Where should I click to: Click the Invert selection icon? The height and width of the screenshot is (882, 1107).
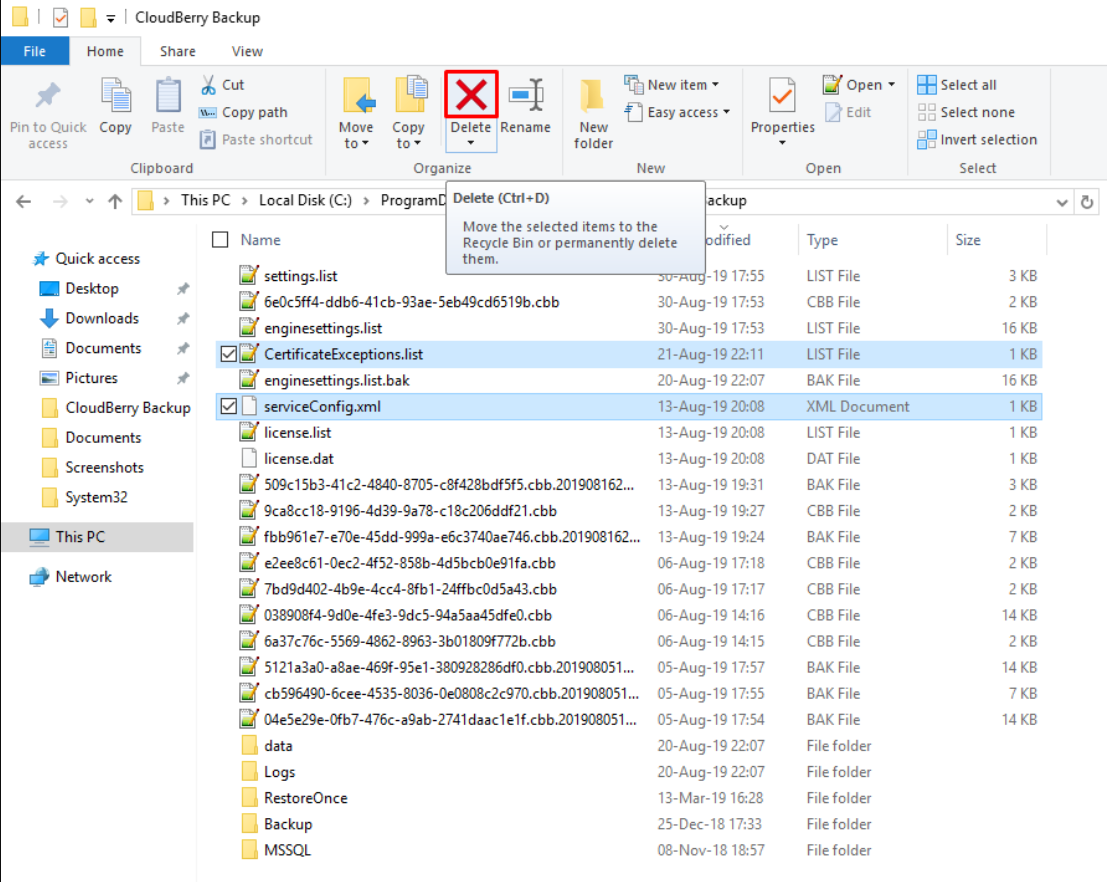(x=926, y=140)
